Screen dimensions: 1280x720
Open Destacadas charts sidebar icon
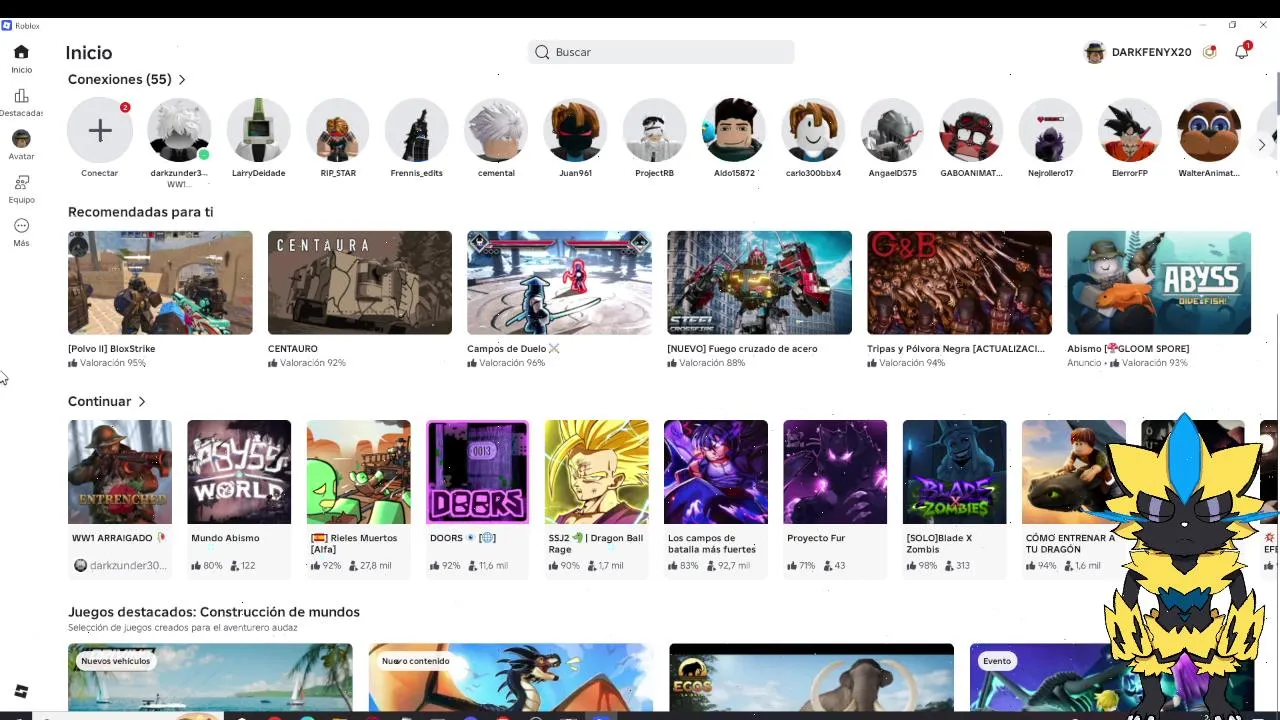click(x=21, y=96)
